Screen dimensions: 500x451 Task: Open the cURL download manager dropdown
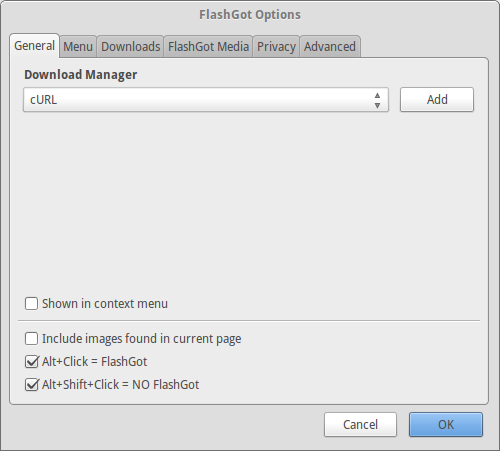point(206,100)
